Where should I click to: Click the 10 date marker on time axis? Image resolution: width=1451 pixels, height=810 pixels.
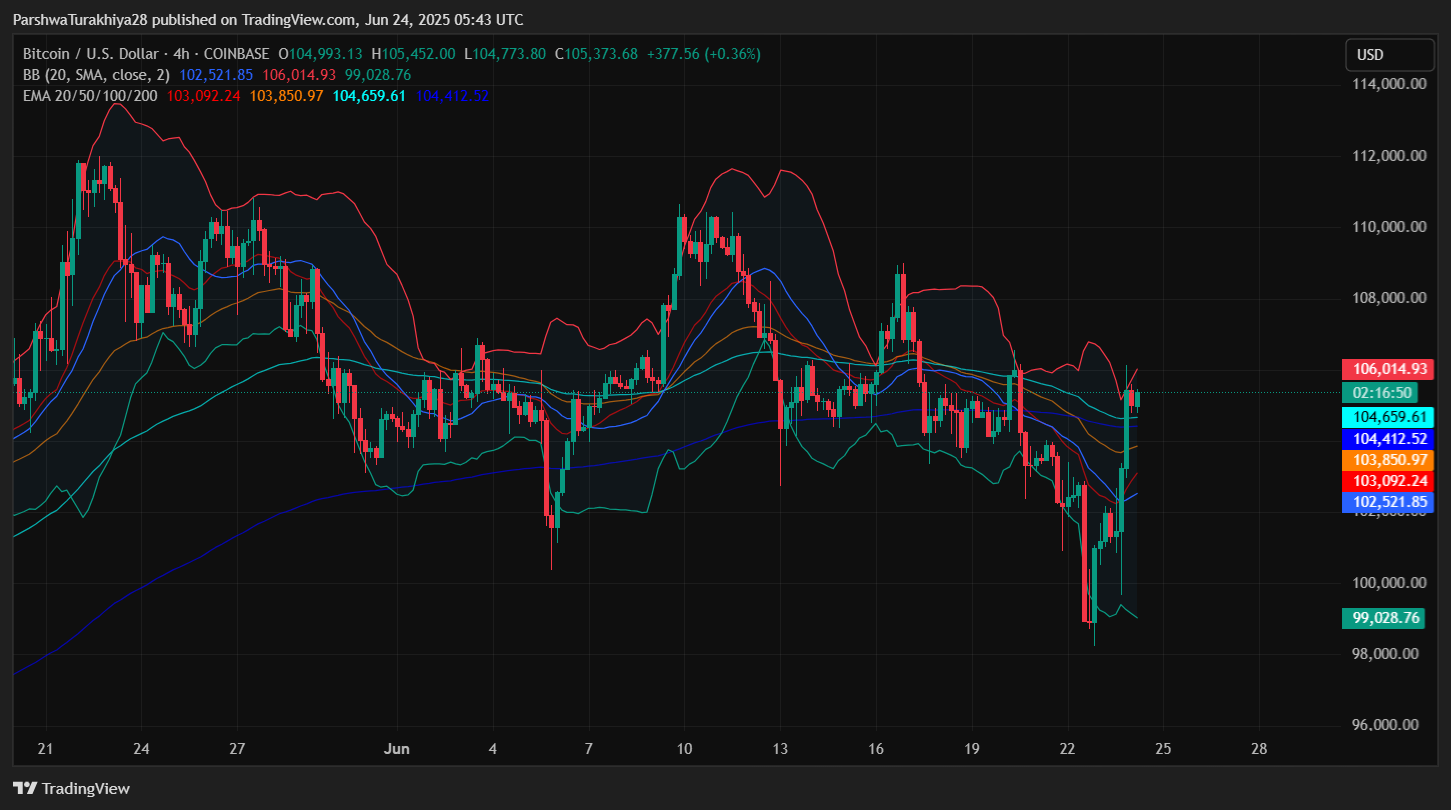(684, 748)
